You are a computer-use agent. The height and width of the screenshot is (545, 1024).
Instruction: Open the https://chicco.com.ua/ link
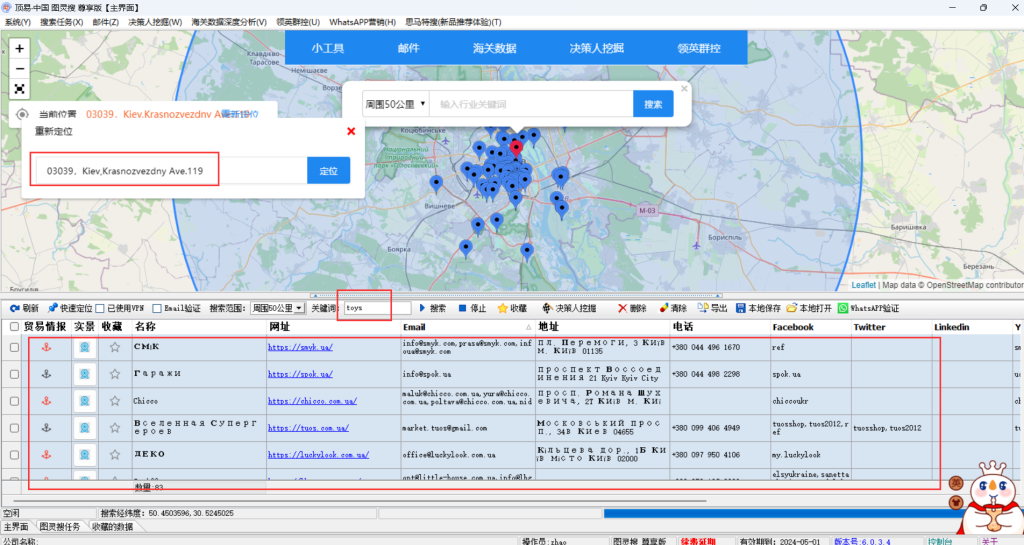[314, 401]
